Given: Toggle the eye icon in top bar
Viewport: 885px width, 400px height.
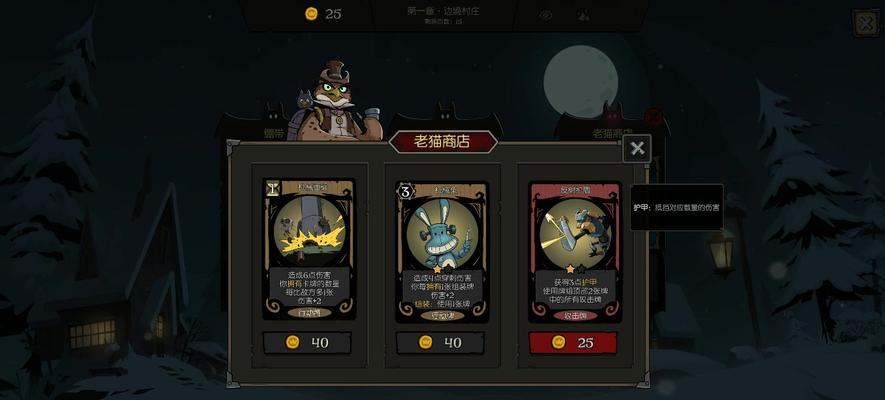Looking at the screenshot, I should pos(545,15).
